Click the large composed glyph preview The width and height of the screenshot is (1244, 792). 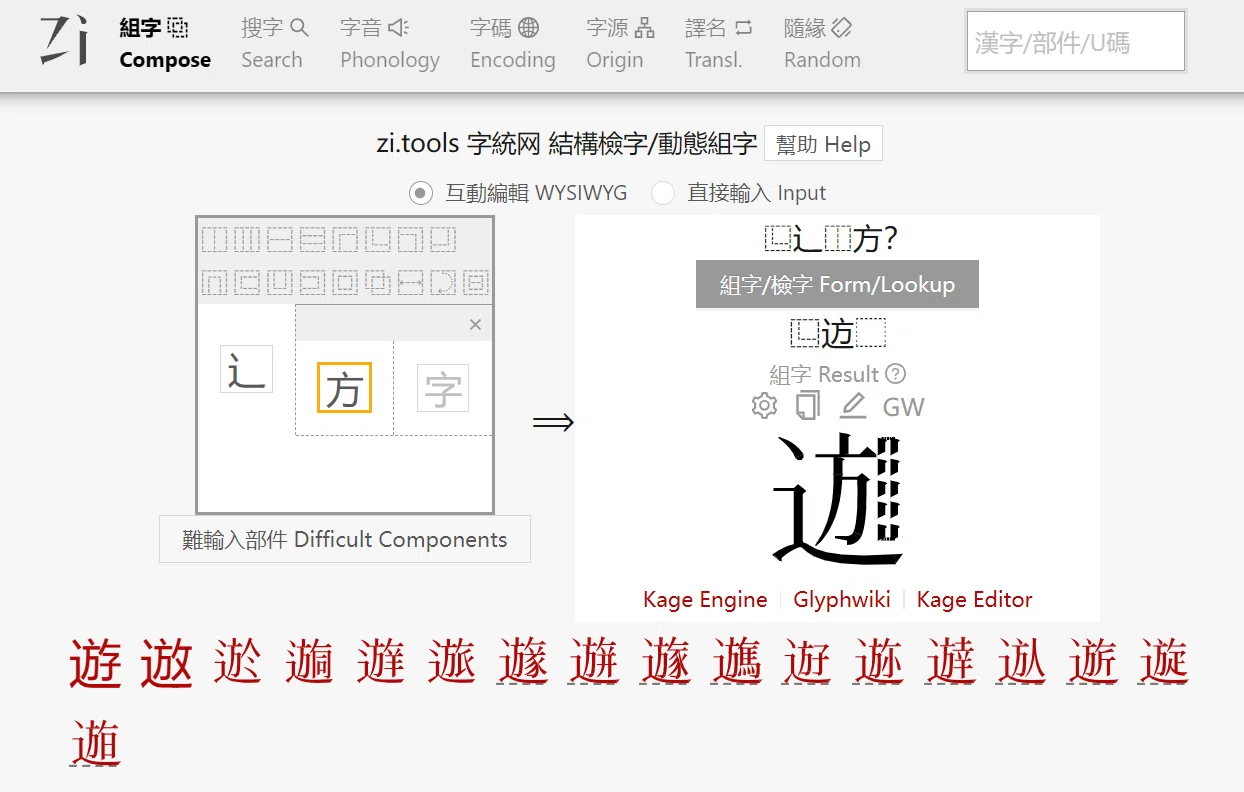838,500
